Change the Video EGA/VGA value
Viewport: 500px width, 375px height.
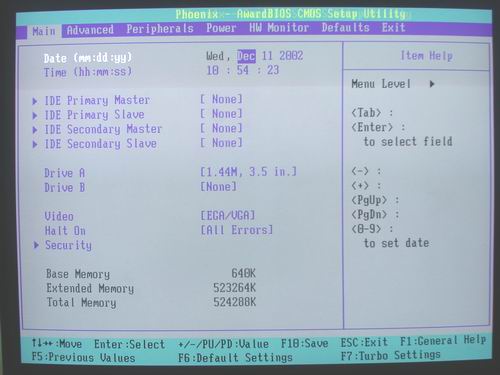[x=228, y=216]
